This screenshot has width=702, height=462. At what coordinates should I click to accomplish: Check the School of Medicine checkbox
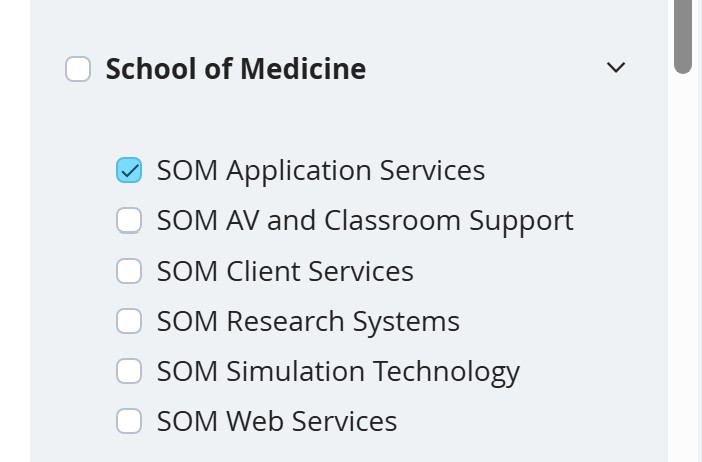[x=78, y=69]
